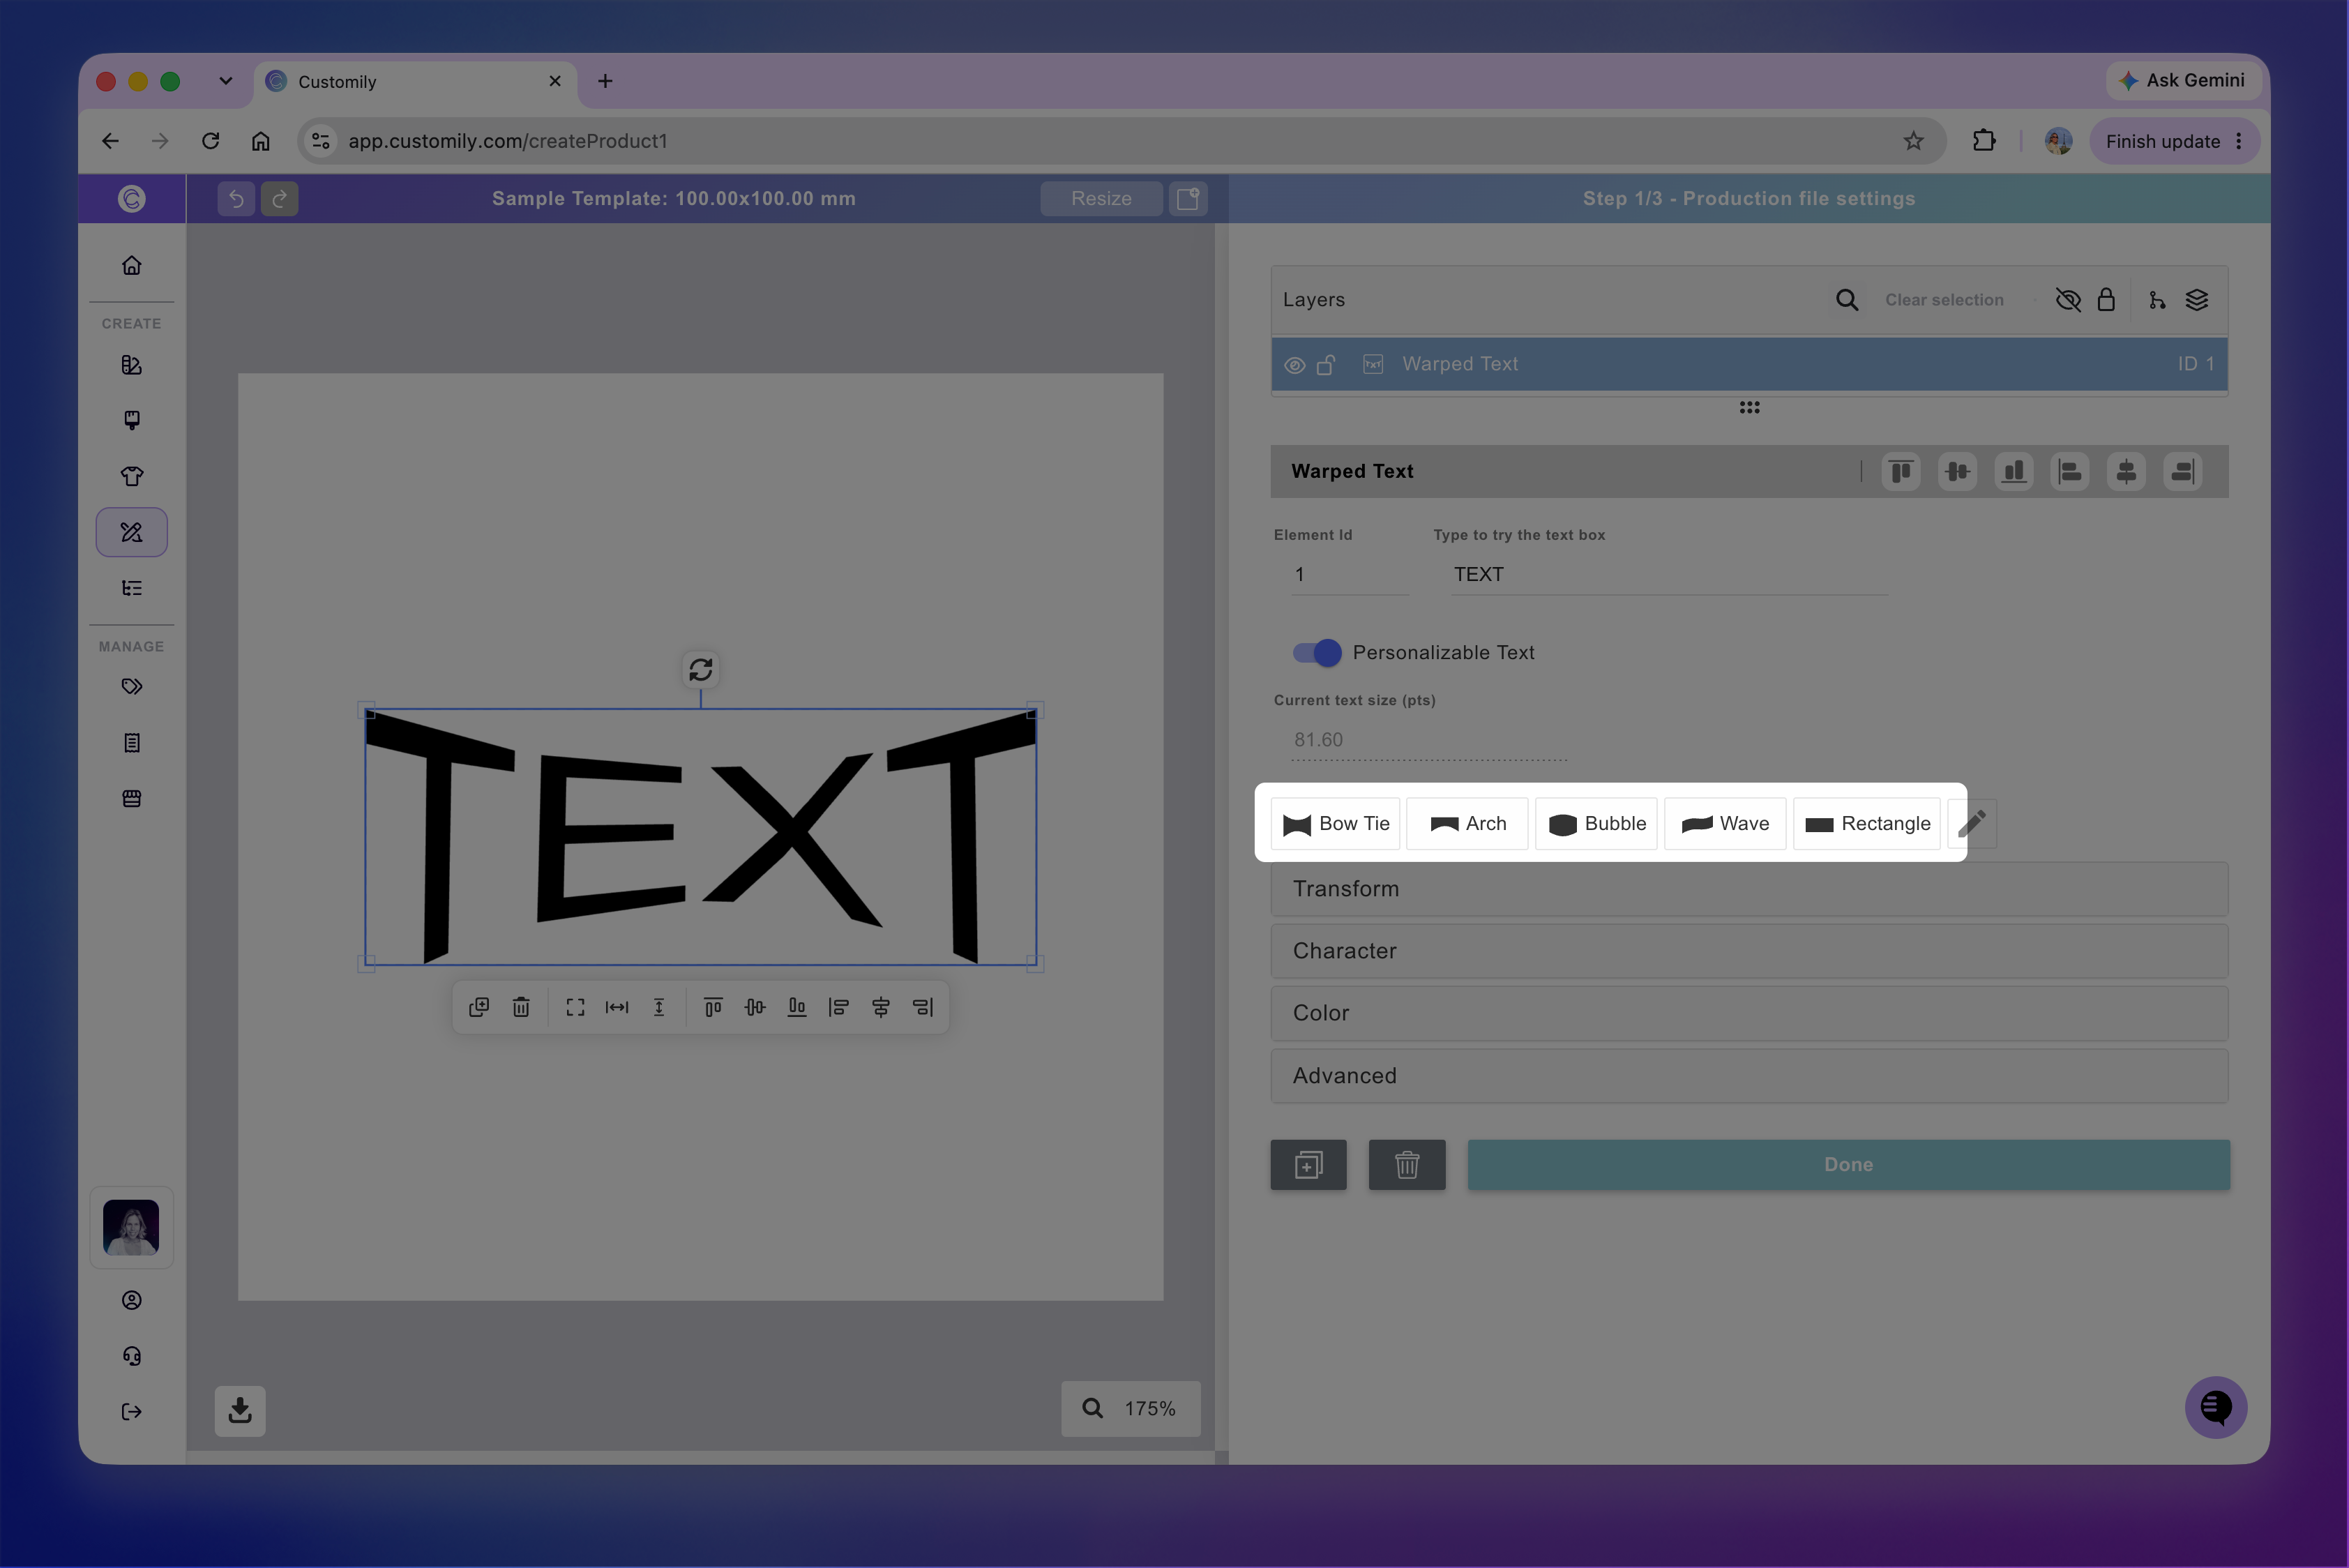Click the Done button
The width and height of the screenshot is (2349, 1568).
pyautogui.click(x=1848, y=1164)
